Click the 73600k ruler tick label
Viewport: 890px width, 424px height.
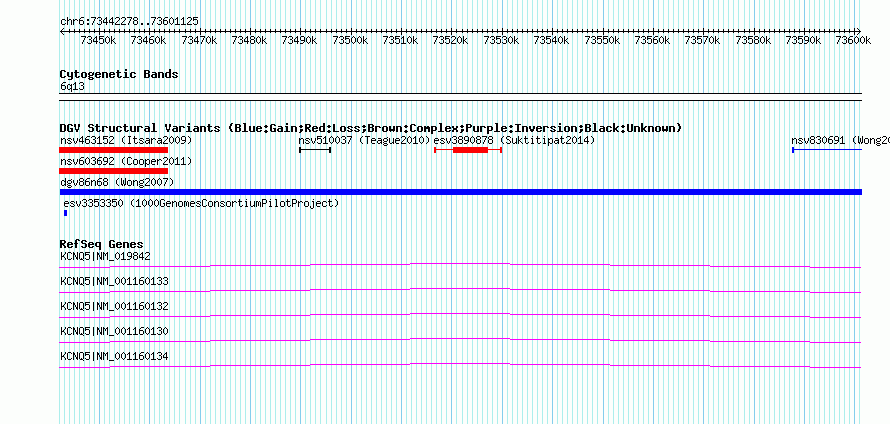[853, 40]
